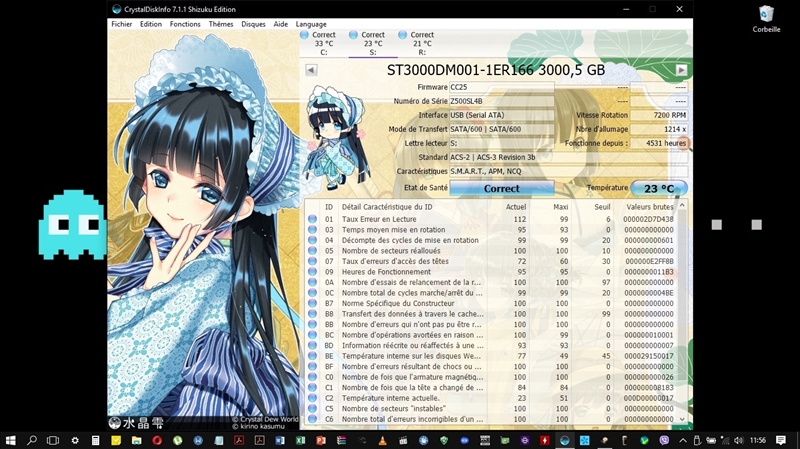Open Viber from the taskbar
Image resolution: width=800 pixels, height=449 pixels.
click(664, 440)
